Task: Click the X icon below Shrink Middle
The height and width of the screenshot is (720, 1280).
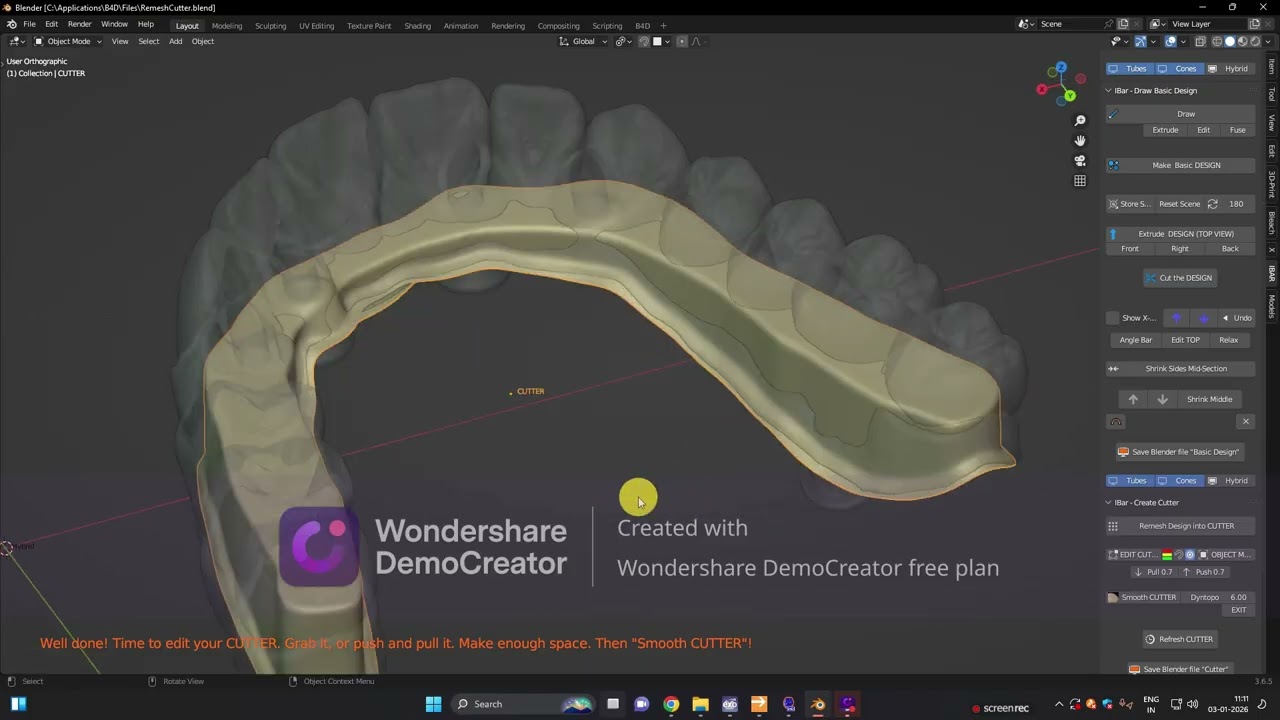Action: point(1246,422)
